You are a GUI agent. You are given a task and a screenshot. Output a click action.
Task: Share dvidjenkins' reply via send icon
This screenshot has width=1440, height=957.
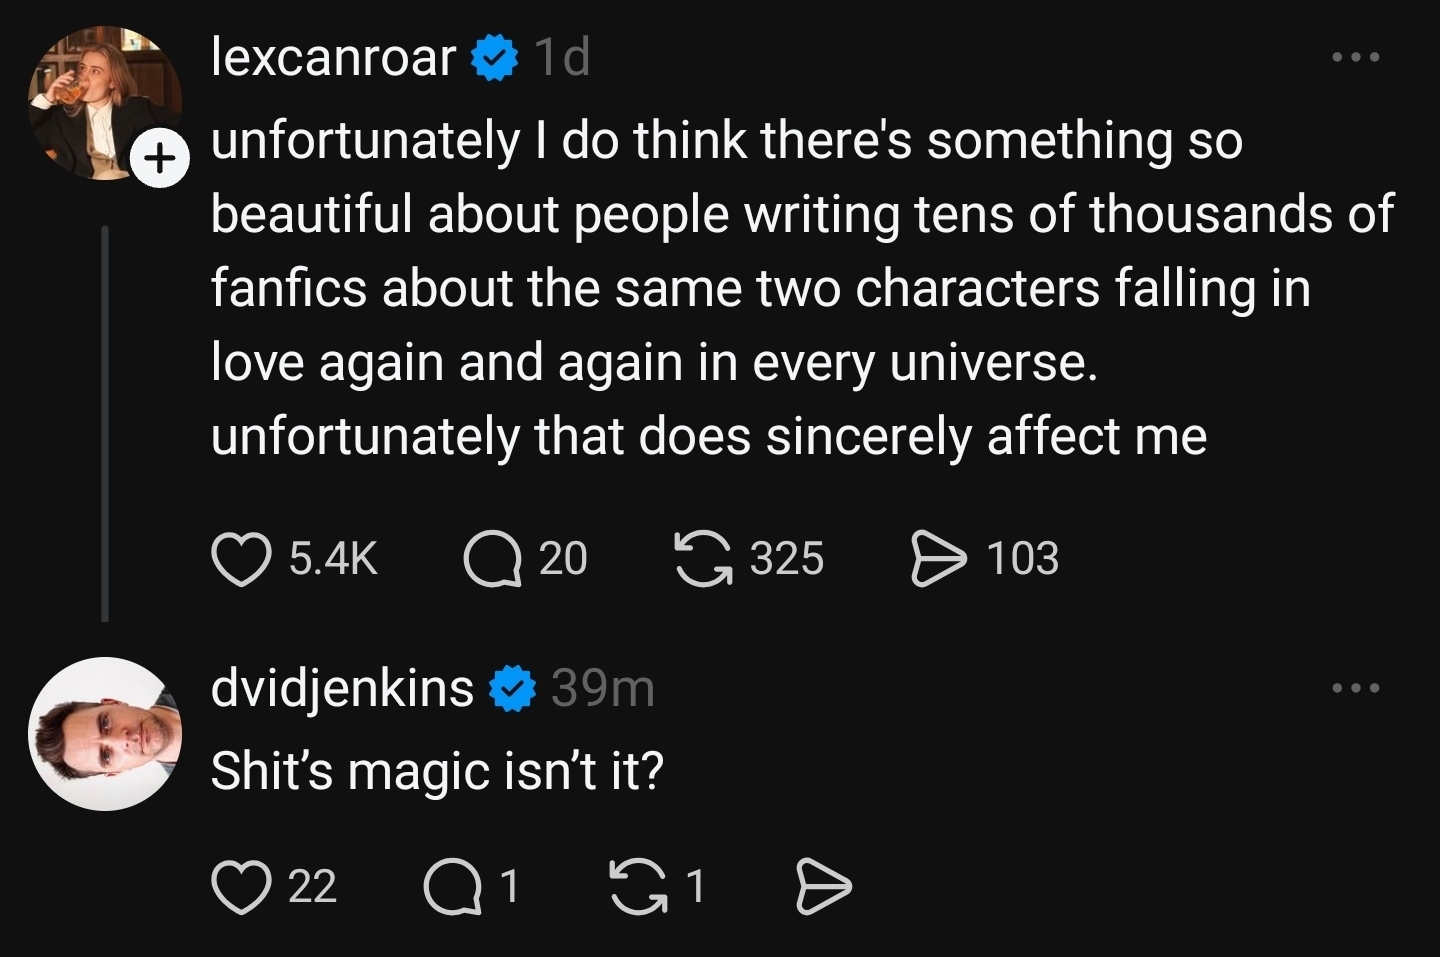click(823, 887)
